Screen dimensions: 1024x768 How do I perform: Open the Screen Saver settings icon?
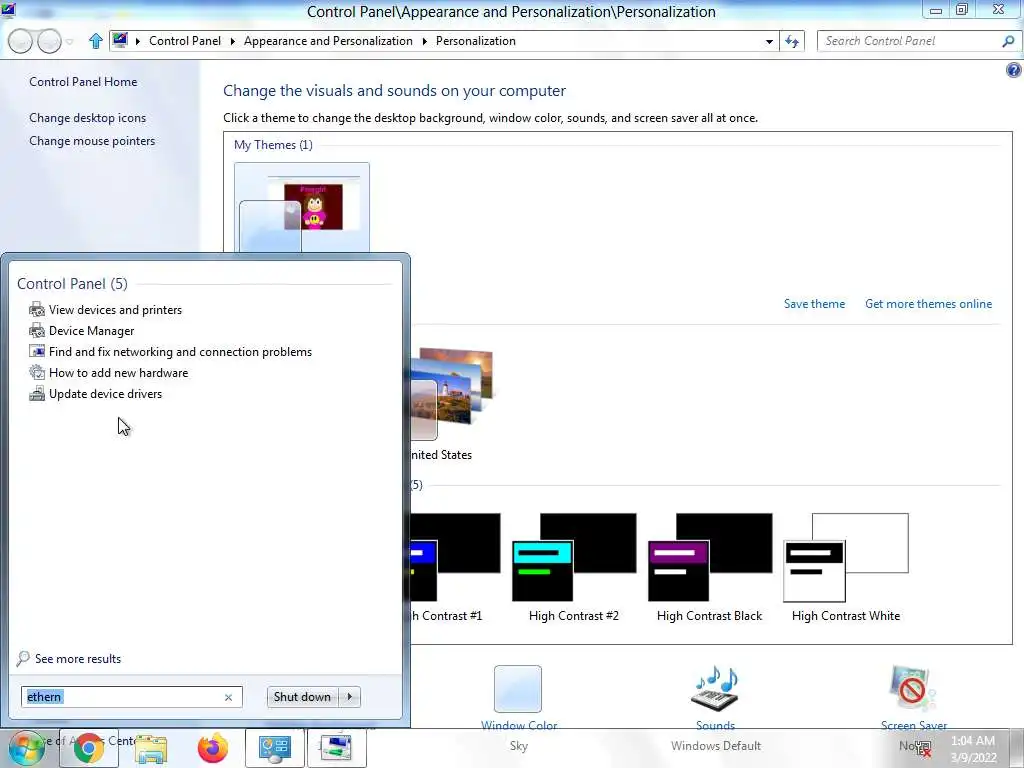913,689
